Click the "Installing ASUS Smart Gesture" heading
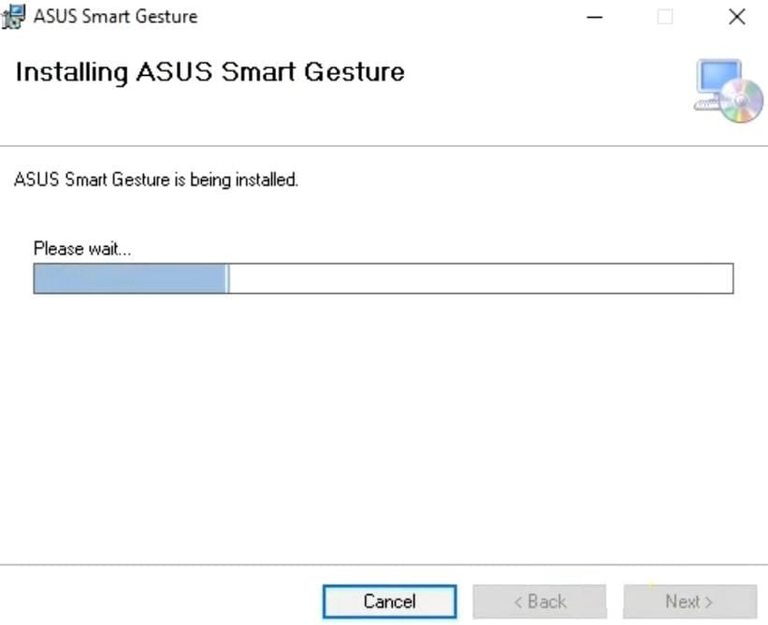Viewport: 768px width, 625px height. point(210,72)
